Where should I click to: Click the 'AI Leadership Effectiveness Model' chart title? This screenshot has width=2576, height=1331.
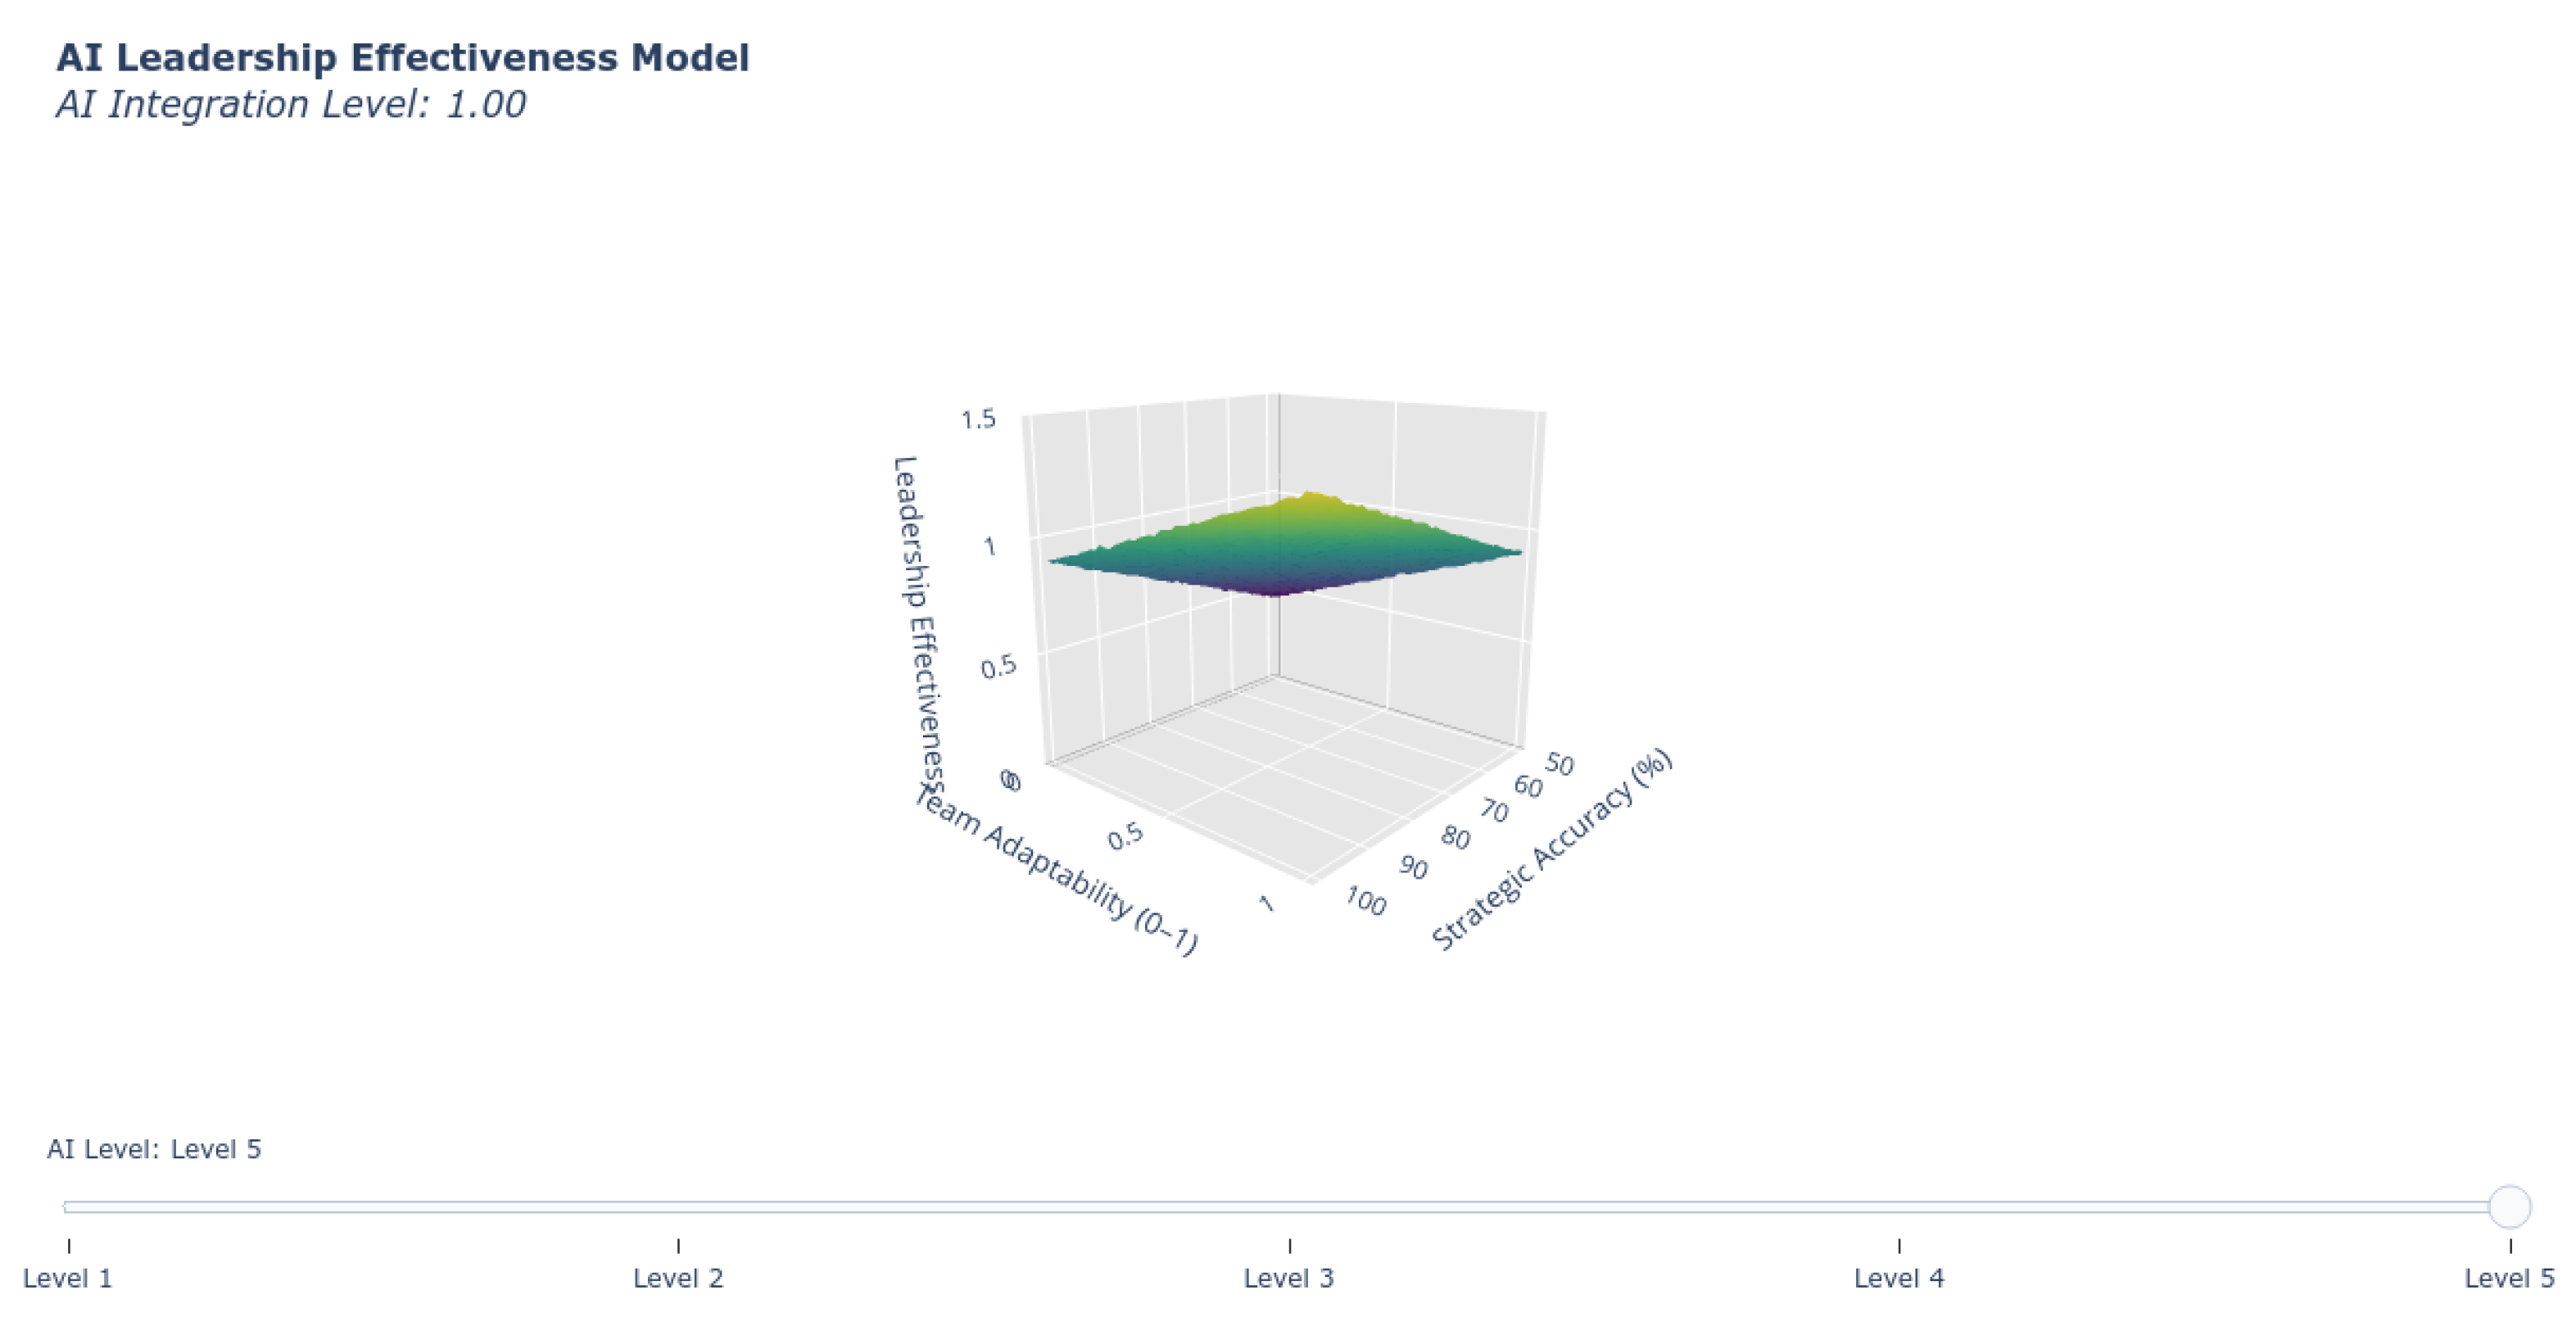tap(402, 58)
